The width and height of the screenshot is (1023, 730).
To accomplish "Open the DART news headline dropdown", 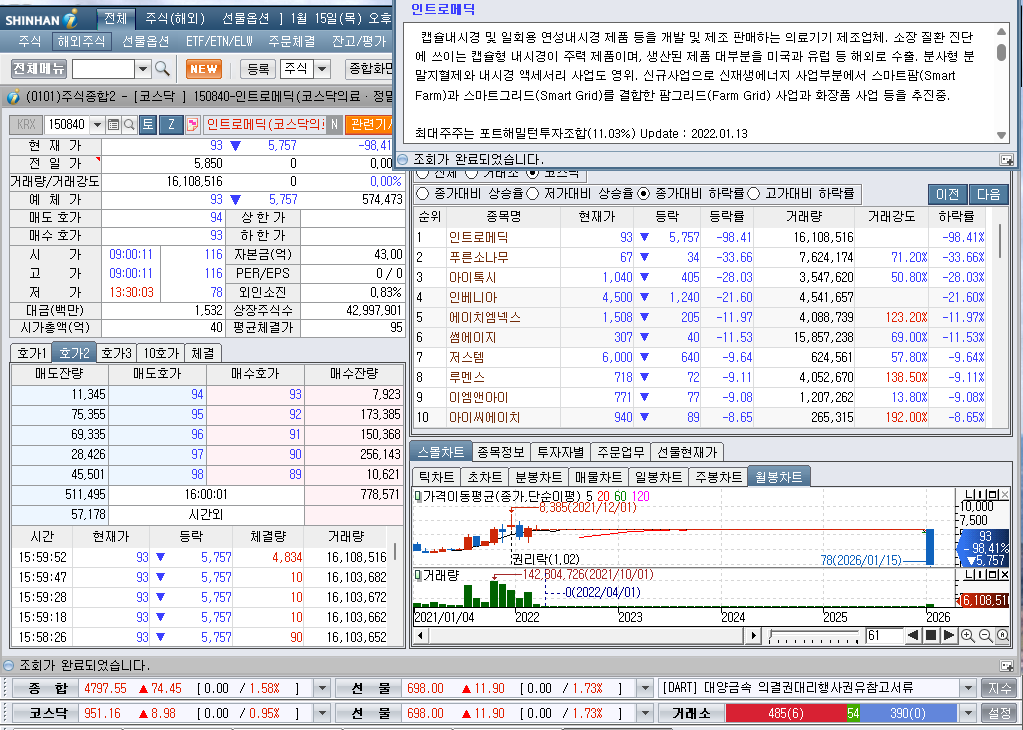I will [x=968, y=688].
